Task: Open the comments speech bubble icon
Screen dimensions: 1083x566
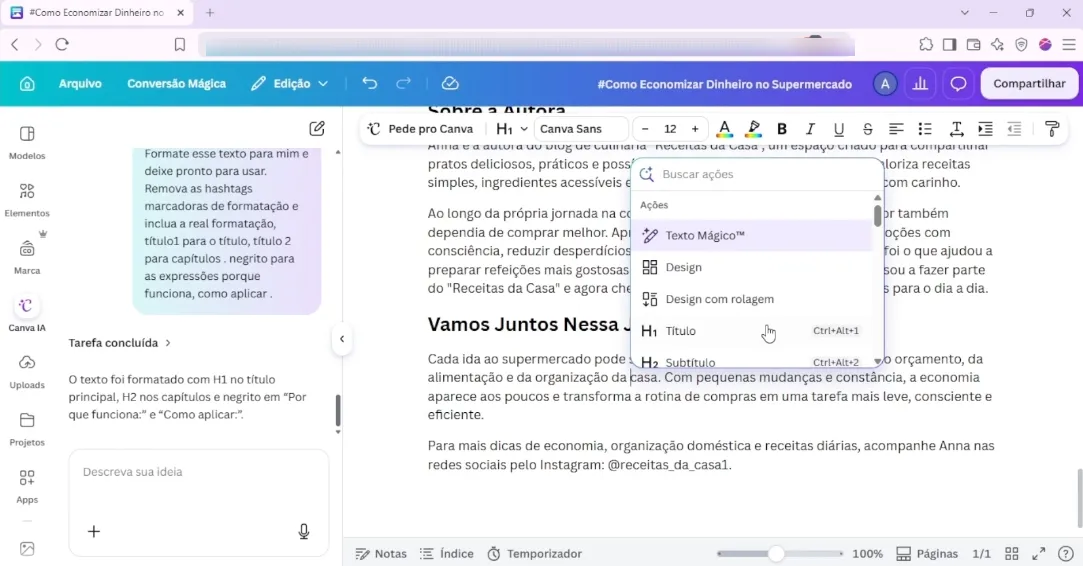Action: pyautogui.click(x=958, y=84)
